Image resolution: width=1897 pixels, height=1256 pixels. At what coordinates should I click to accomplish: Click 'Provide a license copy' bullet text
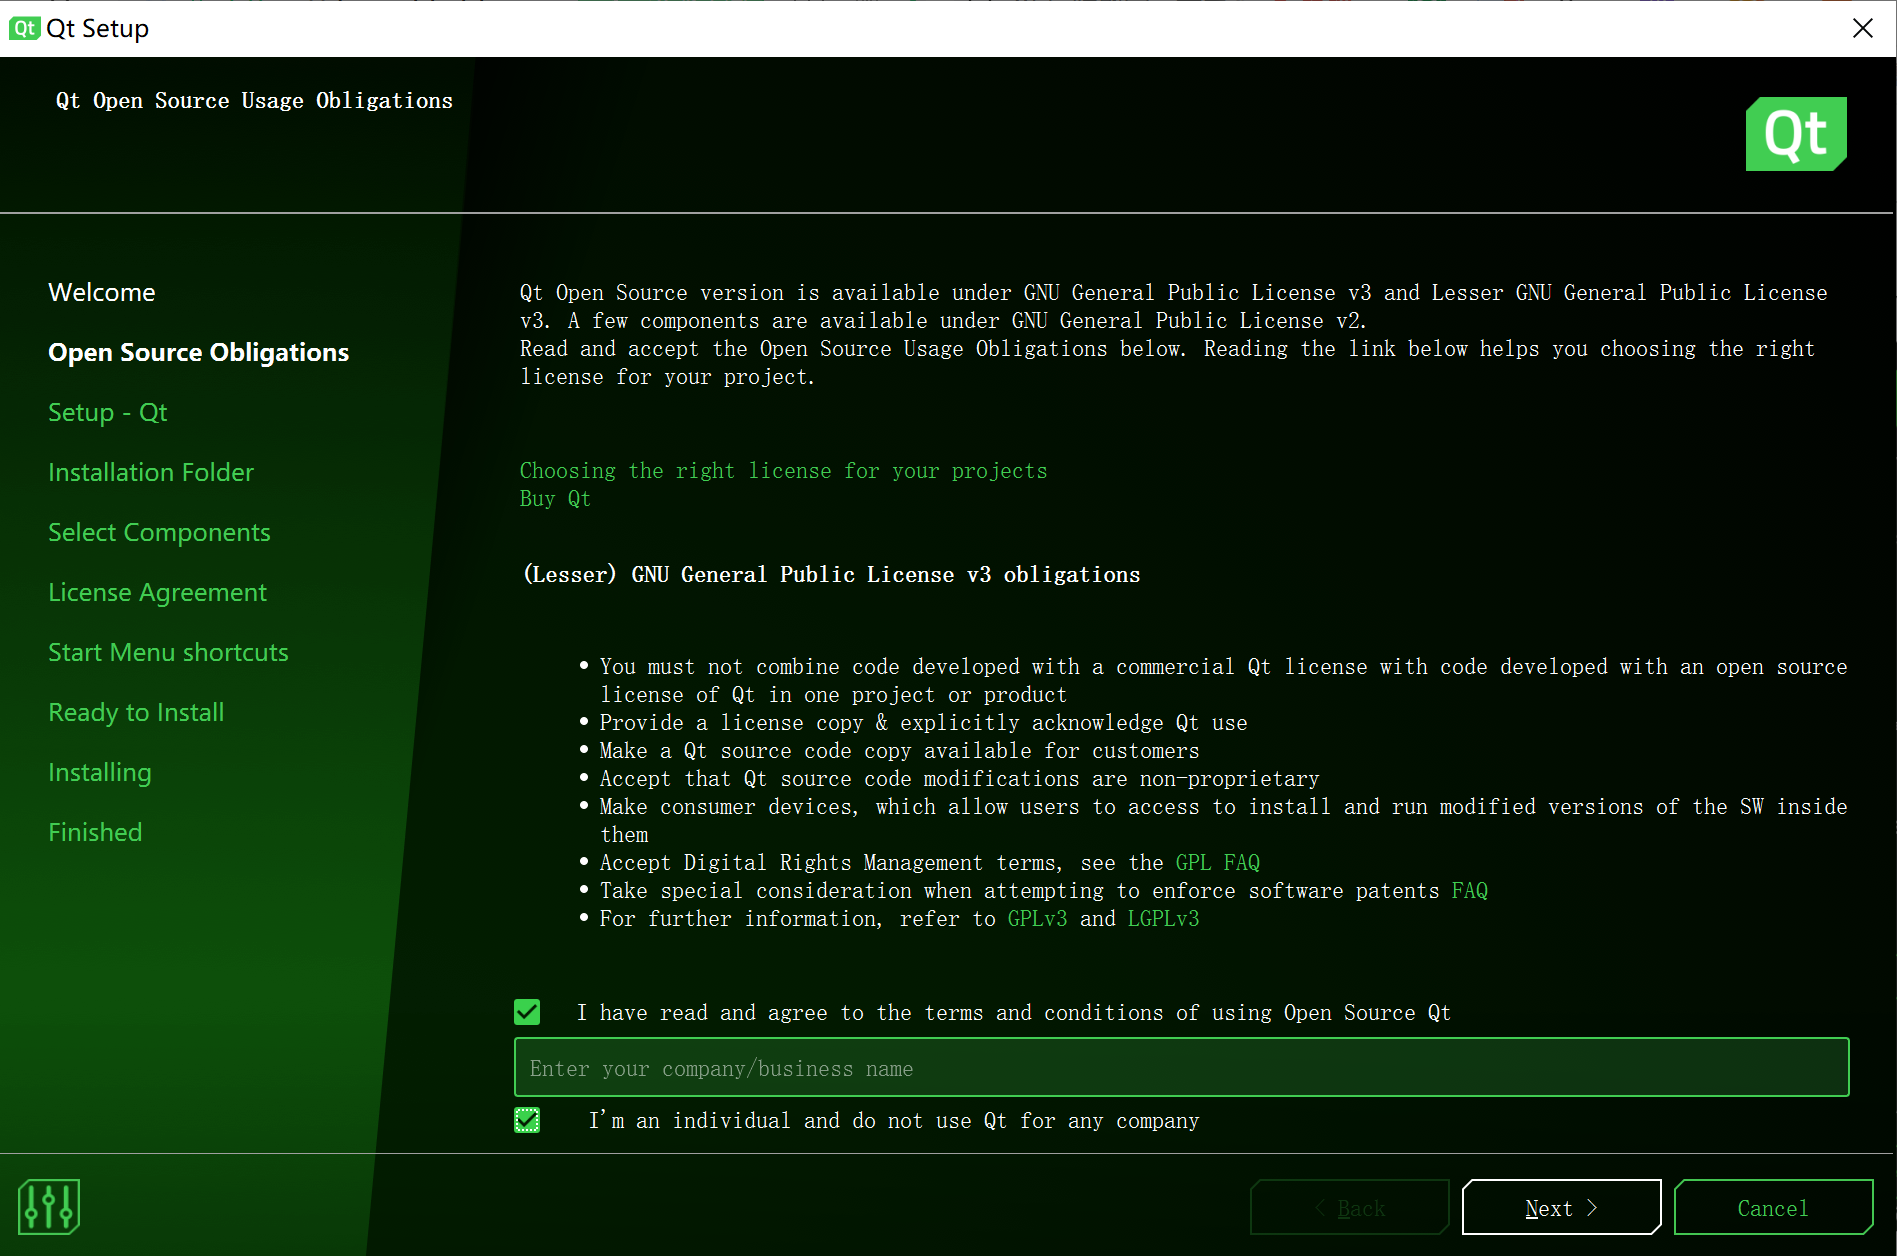(923, 723)
